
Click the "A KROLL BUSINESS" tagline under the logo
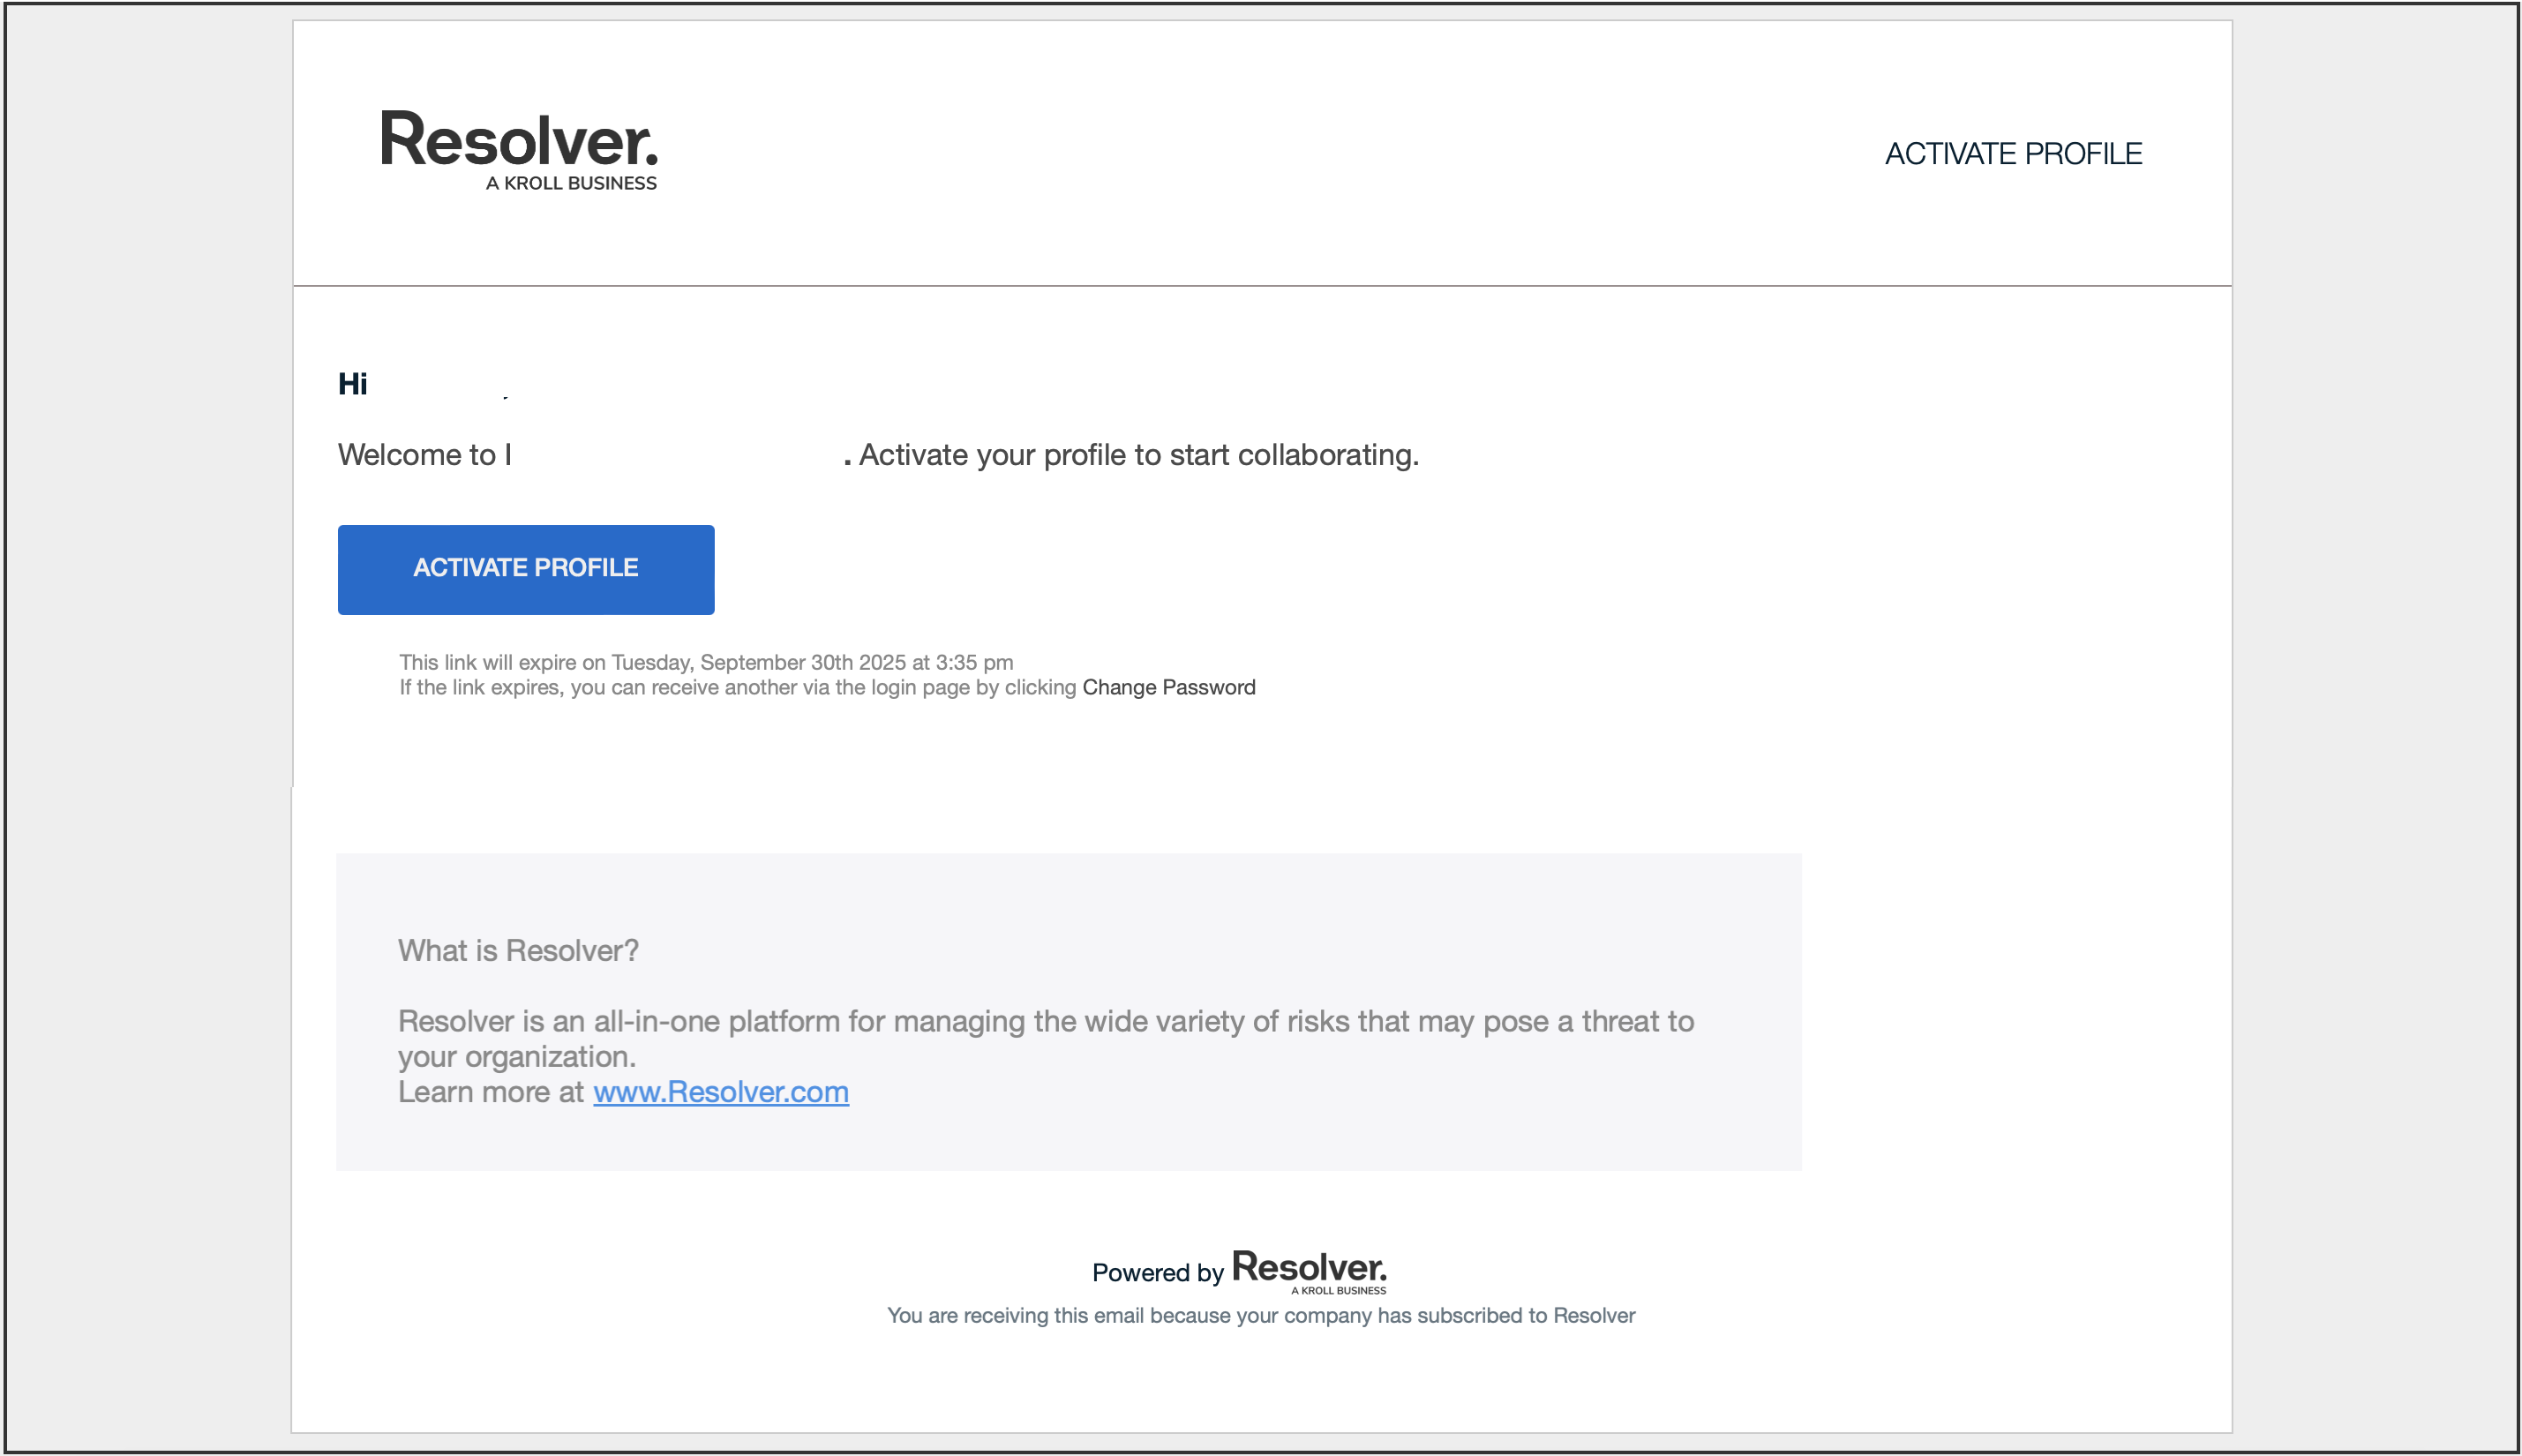click(x=571, y=182)
